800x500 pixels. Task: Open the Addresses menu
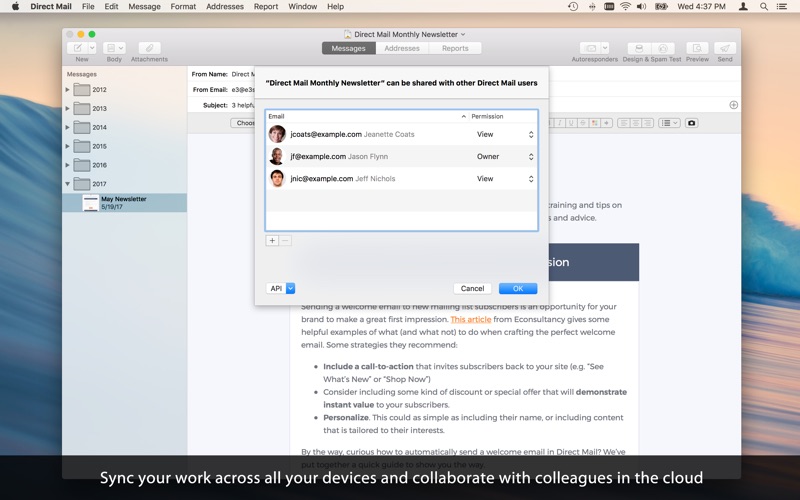click(225, 7)
